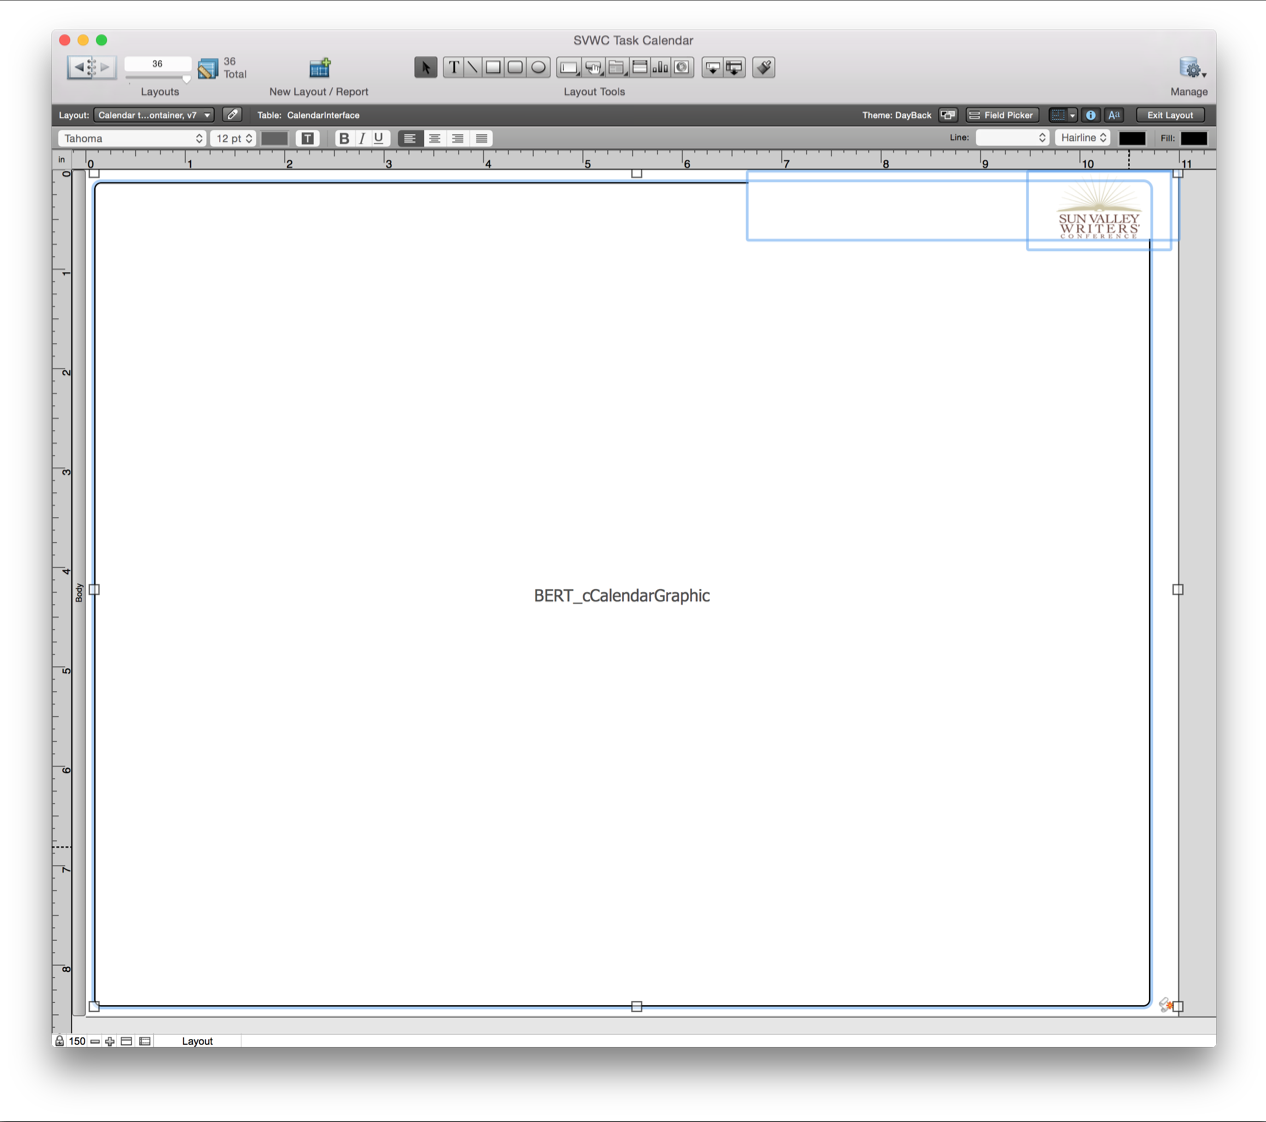Click the Theme: DayBack label
This screenshot has height=1122, width=1266.
(x=896, y=115)
